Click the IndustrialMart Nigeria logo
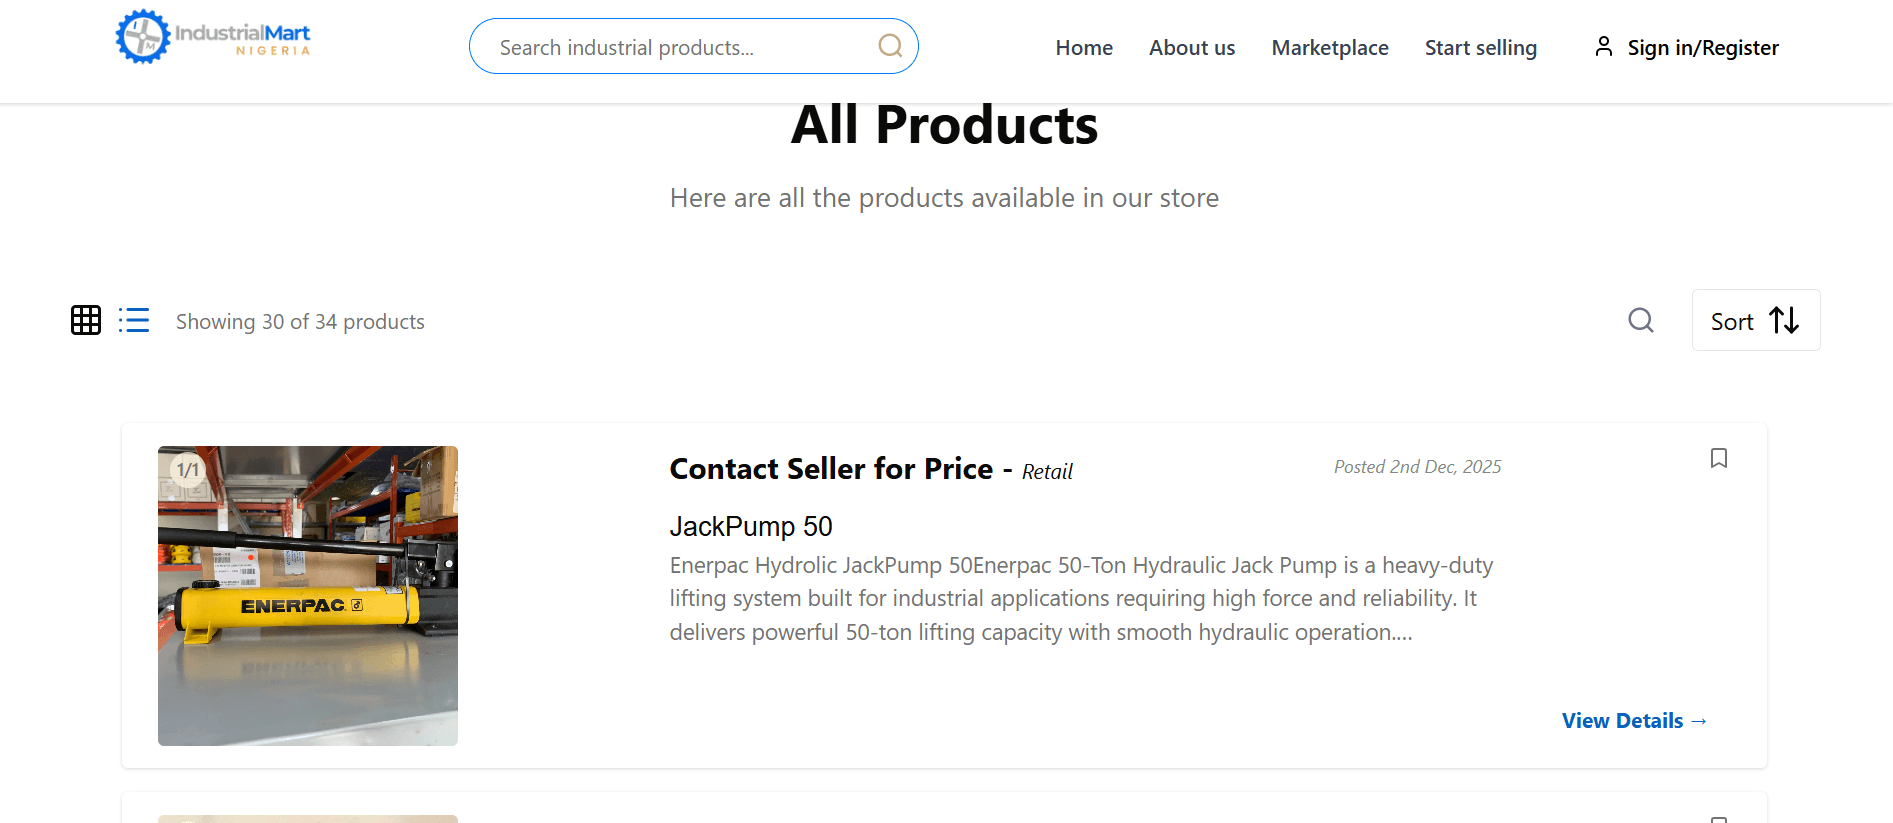 coord(213,37)
